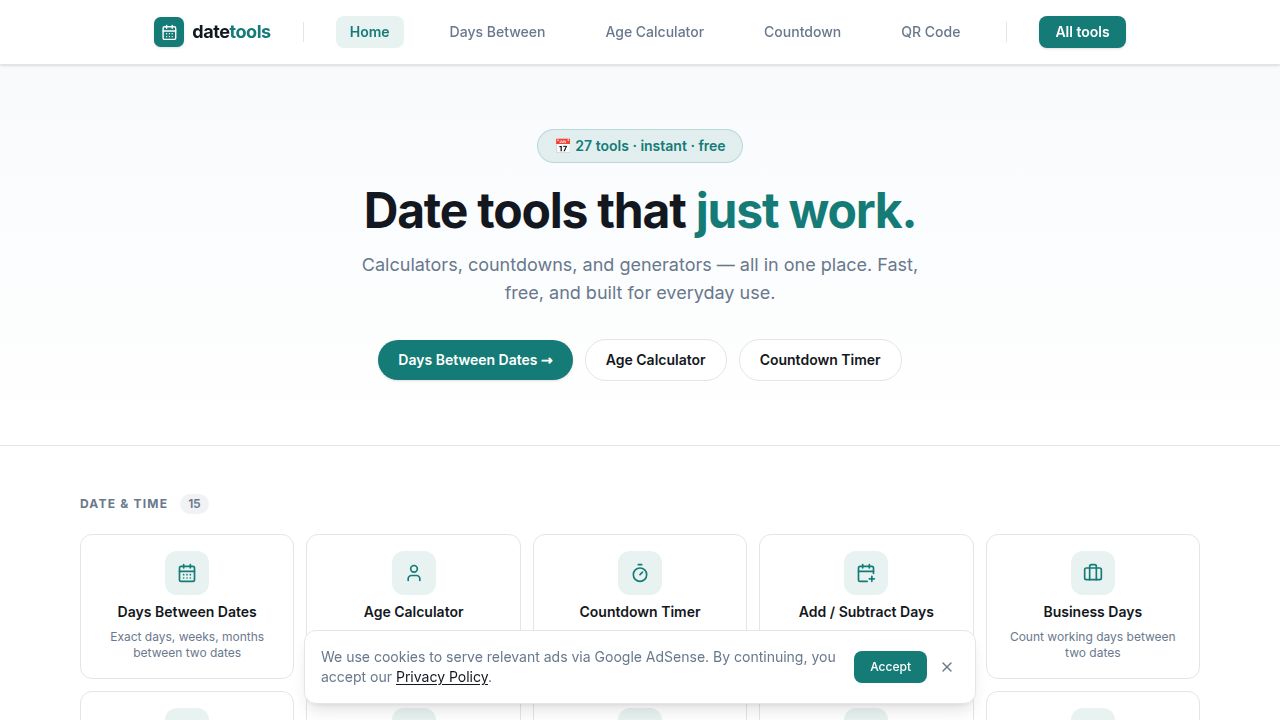Select Countdown in the top navigation
The image size is (1280, 720).
(802, 32)
